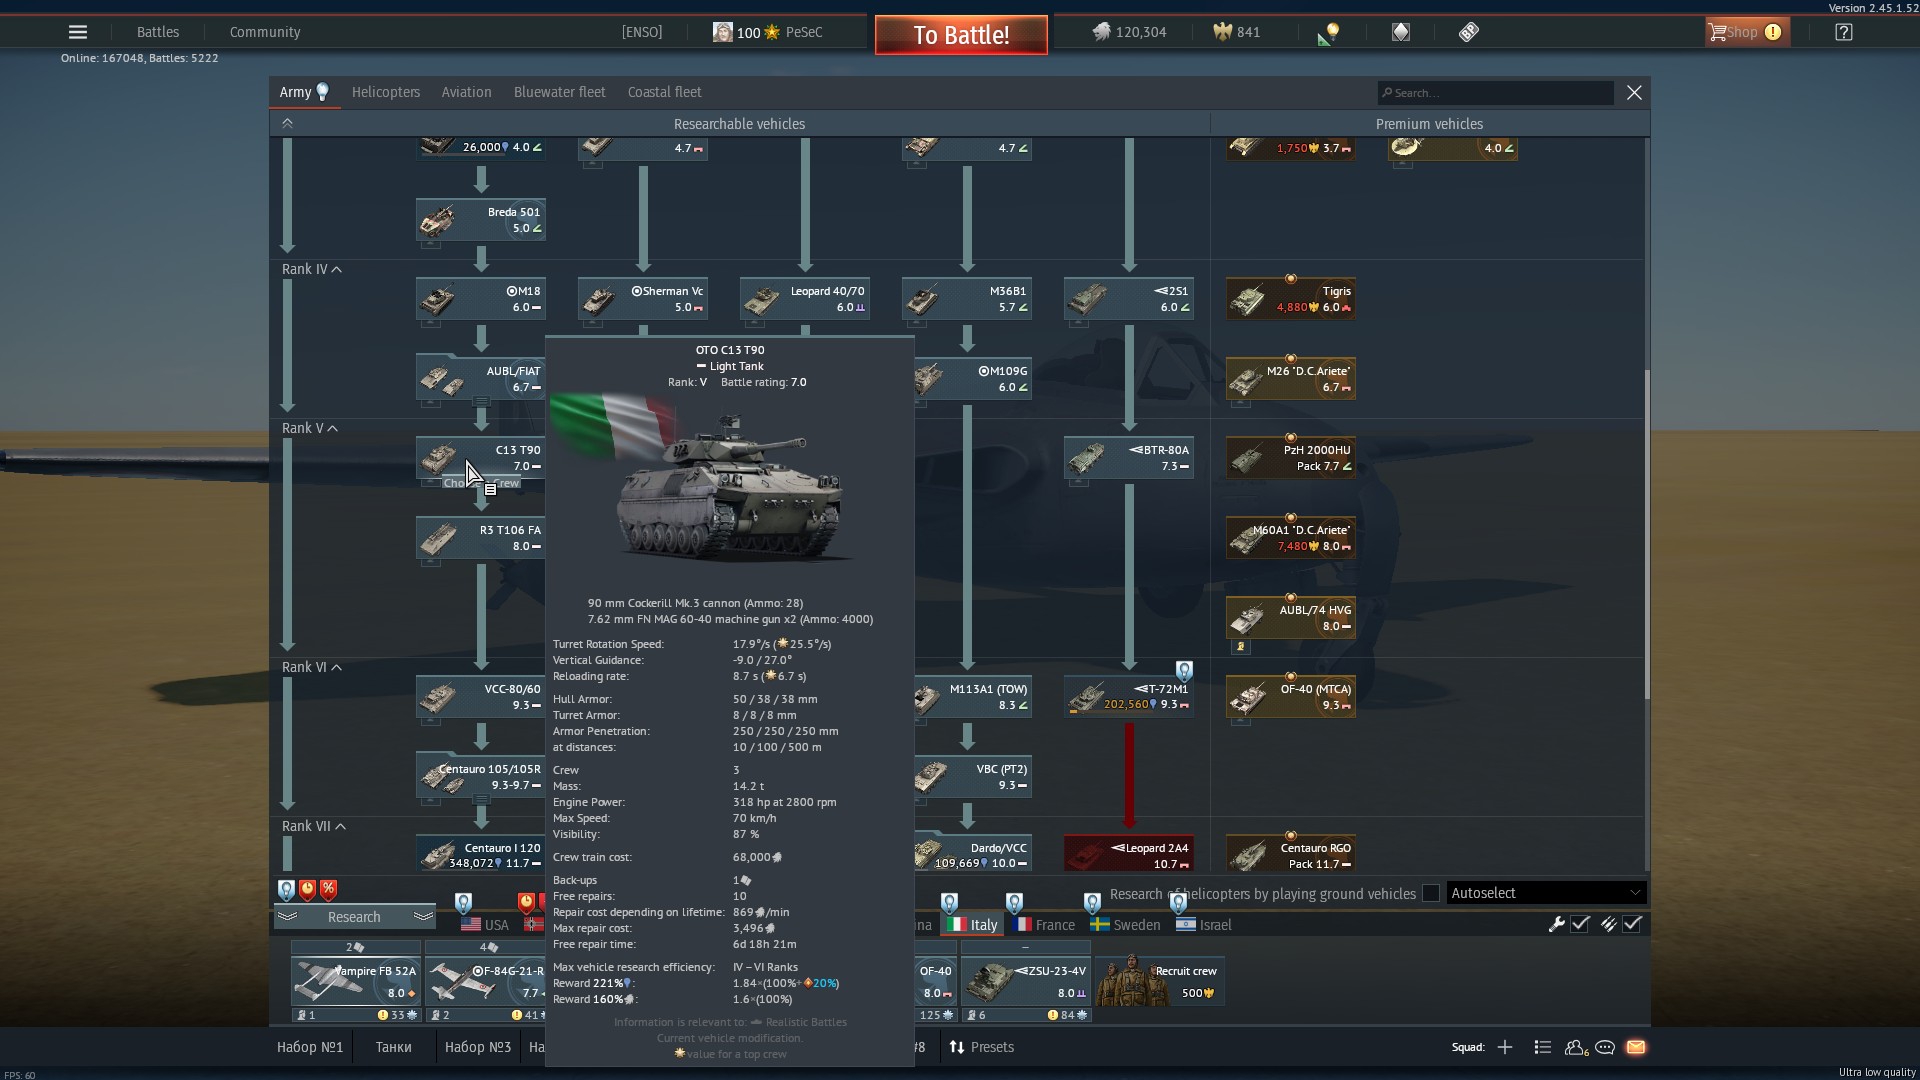This screenshot has height=1080, width=1920.
Task: Select the PzH 2000HU Pack vehicle
Action: [x=1291, y=458]
